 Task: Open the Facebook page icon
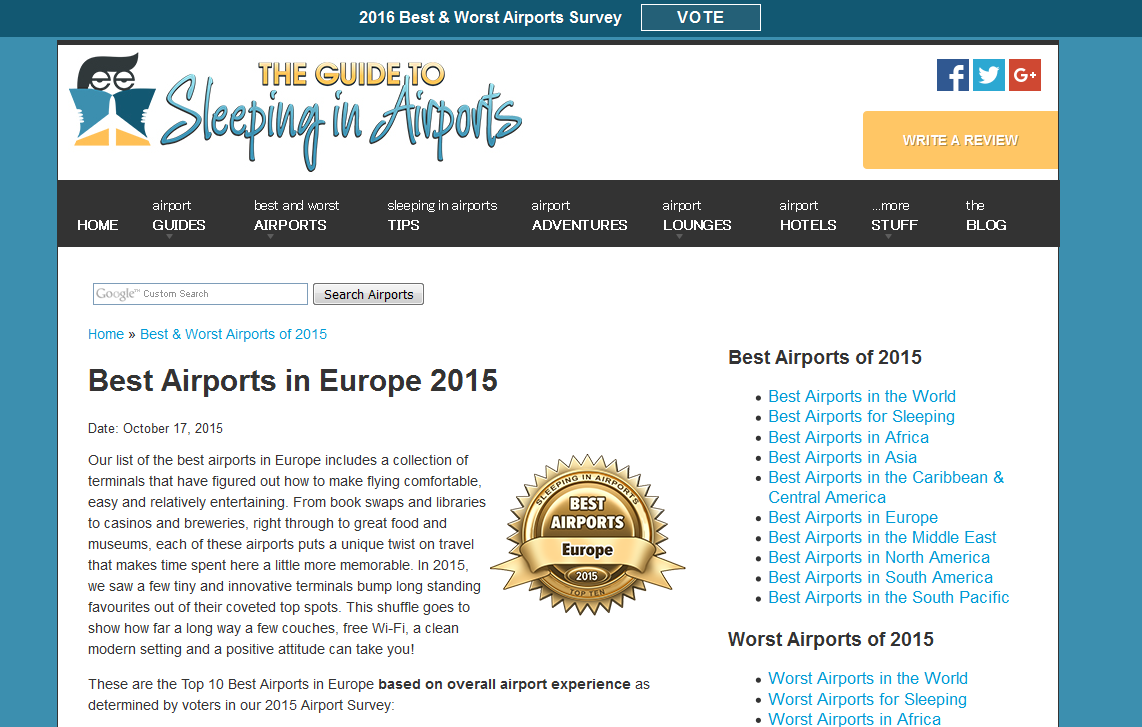953,75
